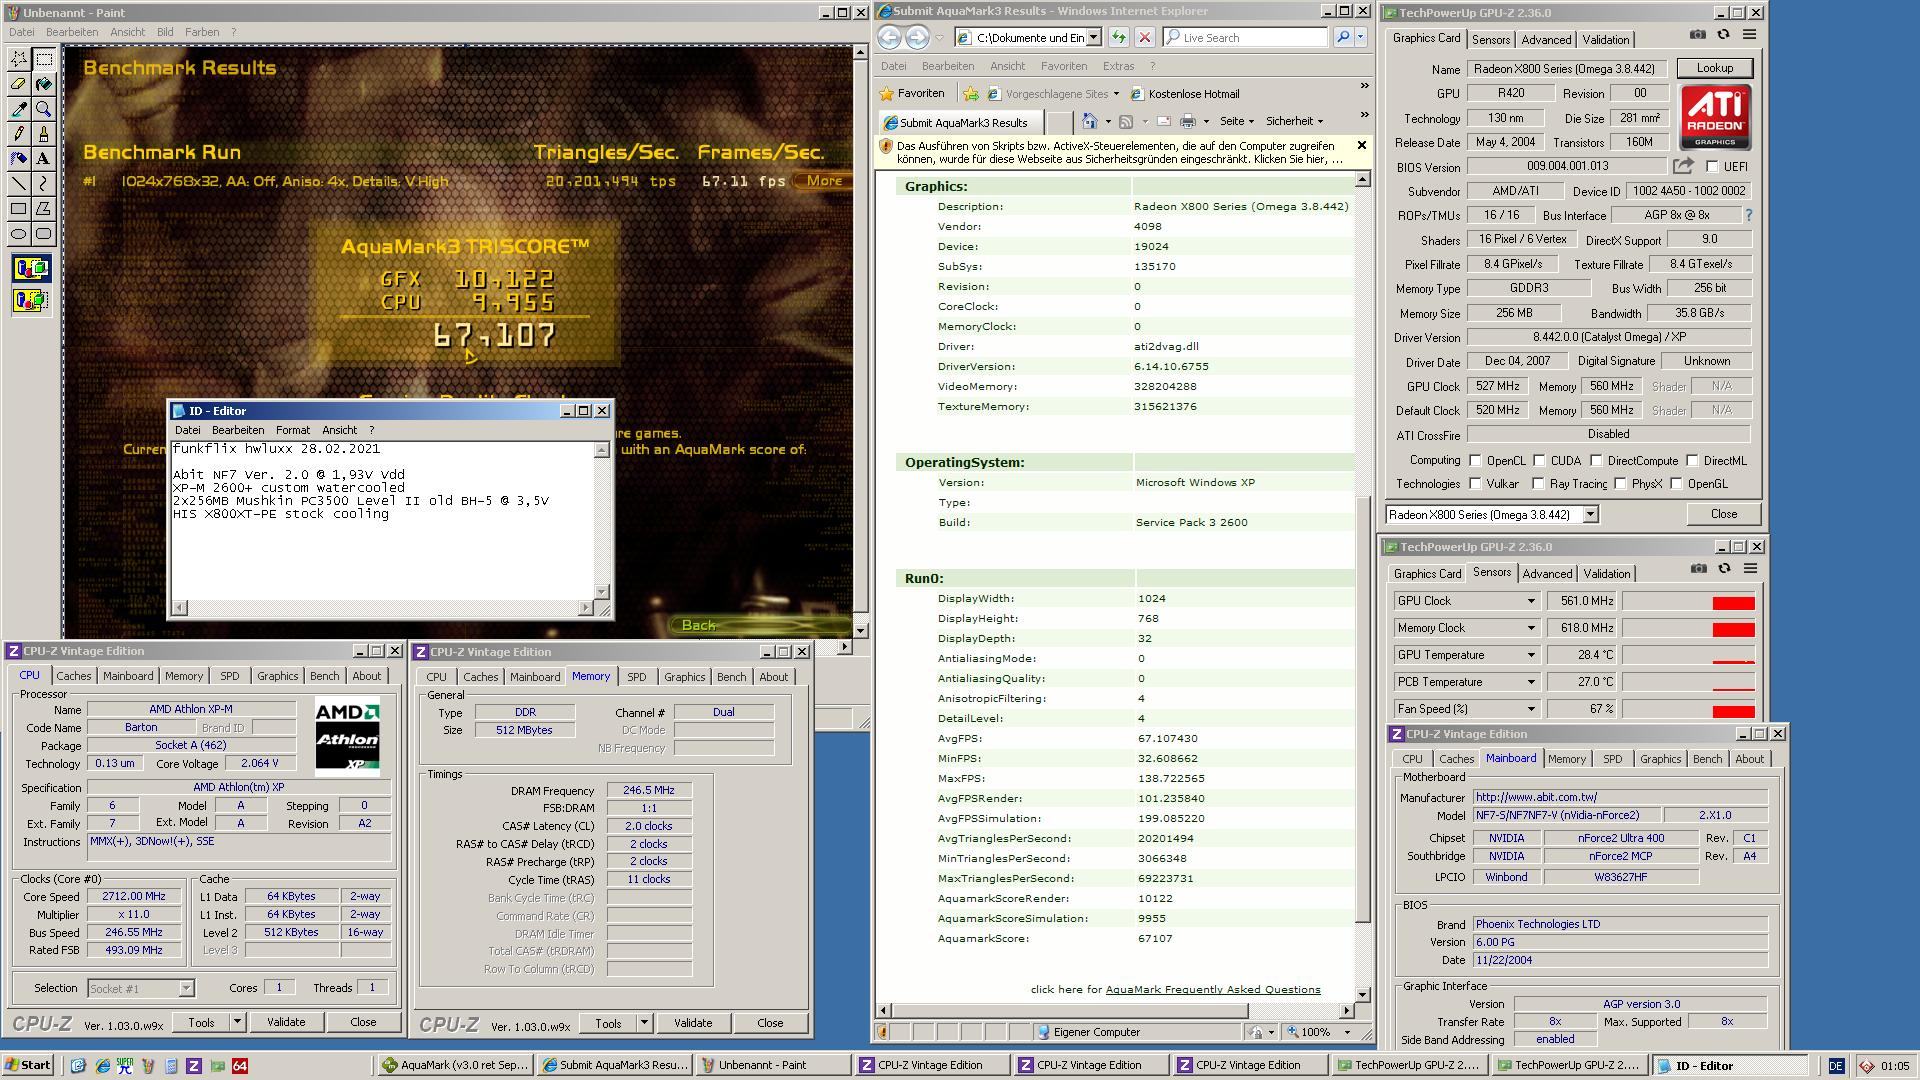Select the rectangular selection tool in Paint
1920x1080 pixels.
[x=44, y=59]
